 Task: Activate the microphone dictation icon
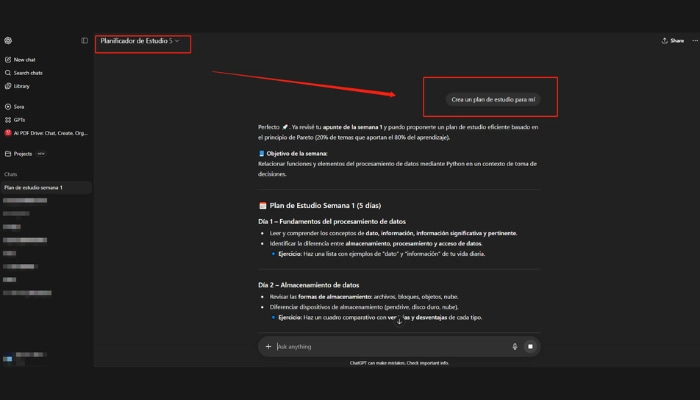tap(515, 346)
